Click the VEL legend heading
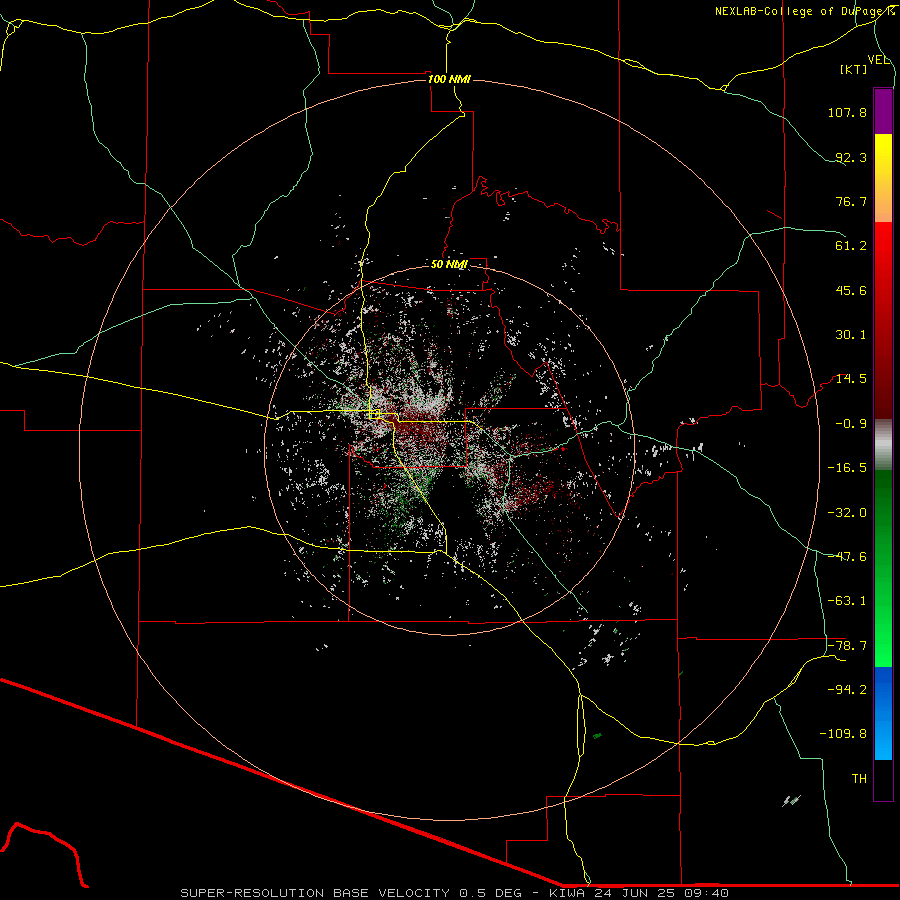The height and width of the screenshot is (900, 900). pyautogui.click(x=878, y=60)
